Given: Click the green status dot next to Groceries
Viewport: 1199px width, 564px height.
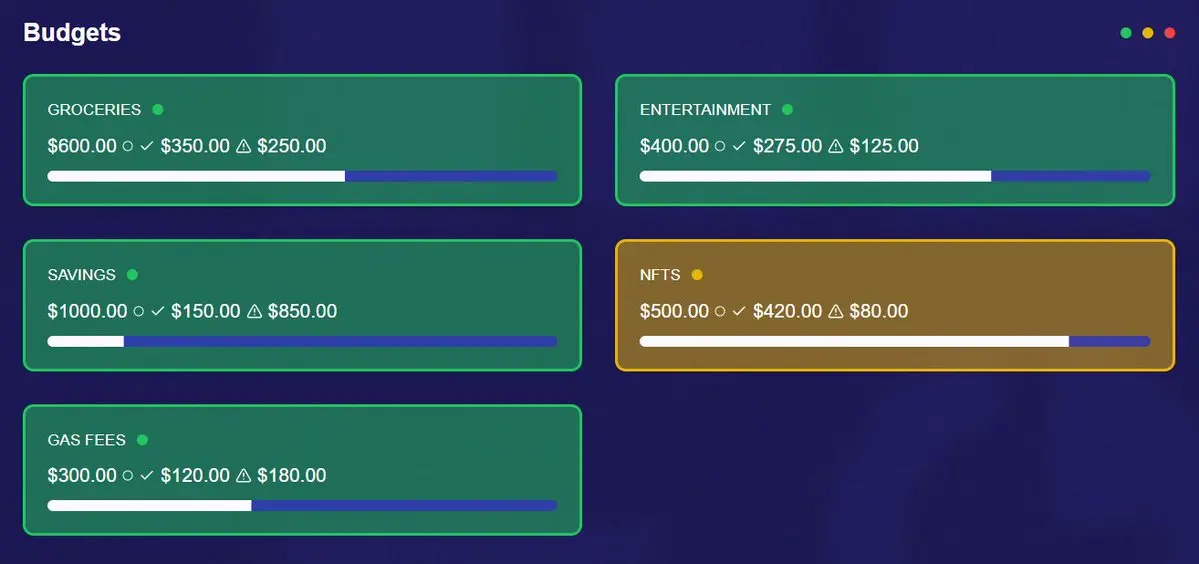Looking at the screenshot, I should click(158, 109).
